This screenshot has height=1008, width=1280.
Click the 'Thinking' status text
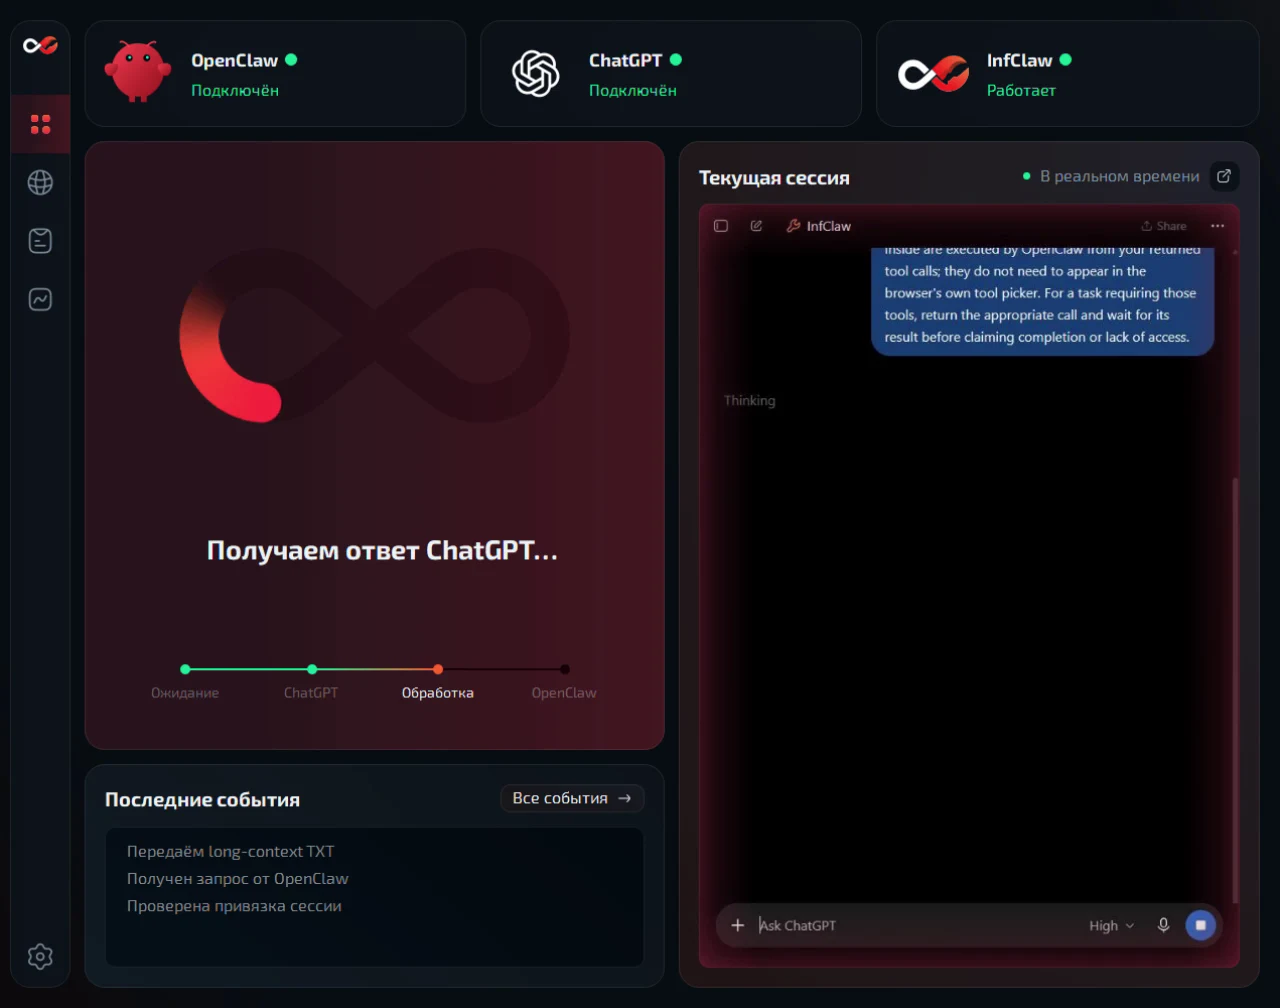coord(749,400)
